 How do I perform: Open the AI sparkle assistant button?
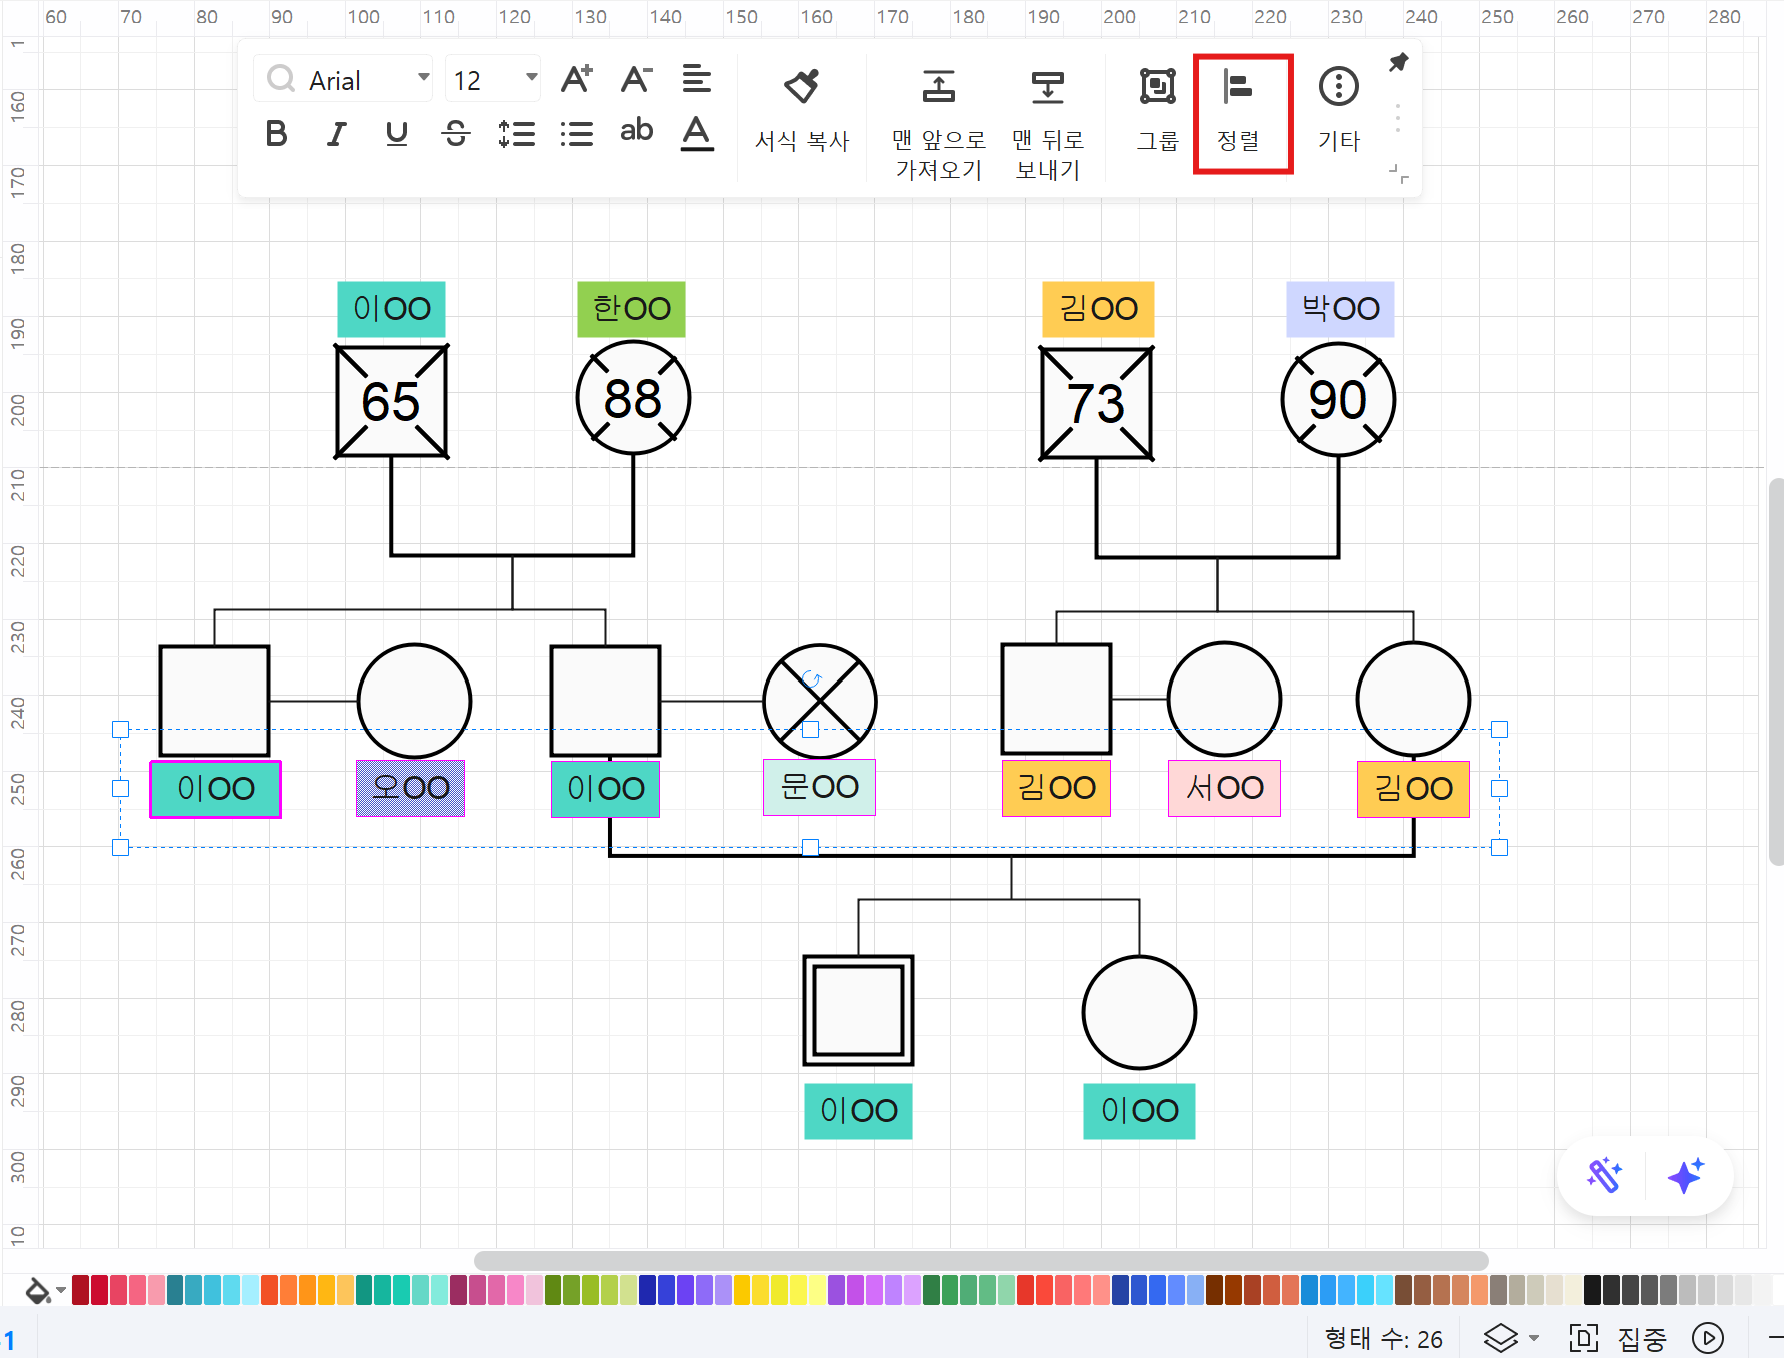[x=1685, y=1176]
